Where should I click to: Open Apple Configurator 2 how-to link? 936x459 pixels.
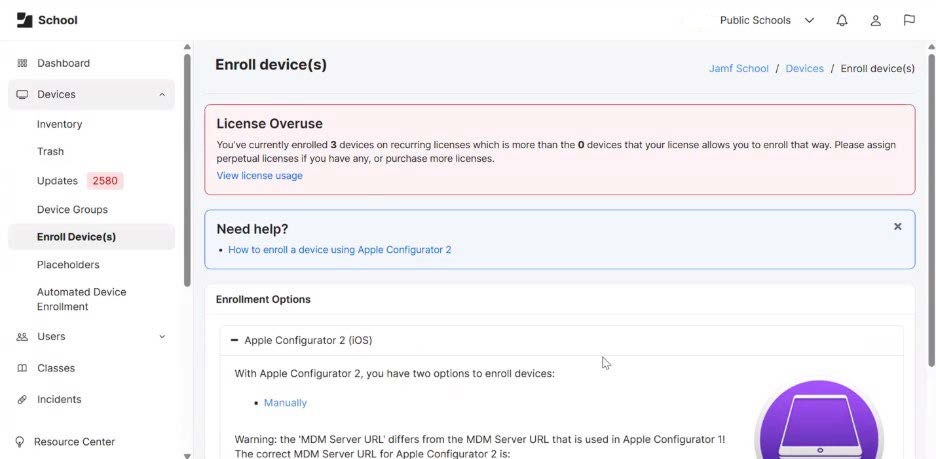point(340,249)
